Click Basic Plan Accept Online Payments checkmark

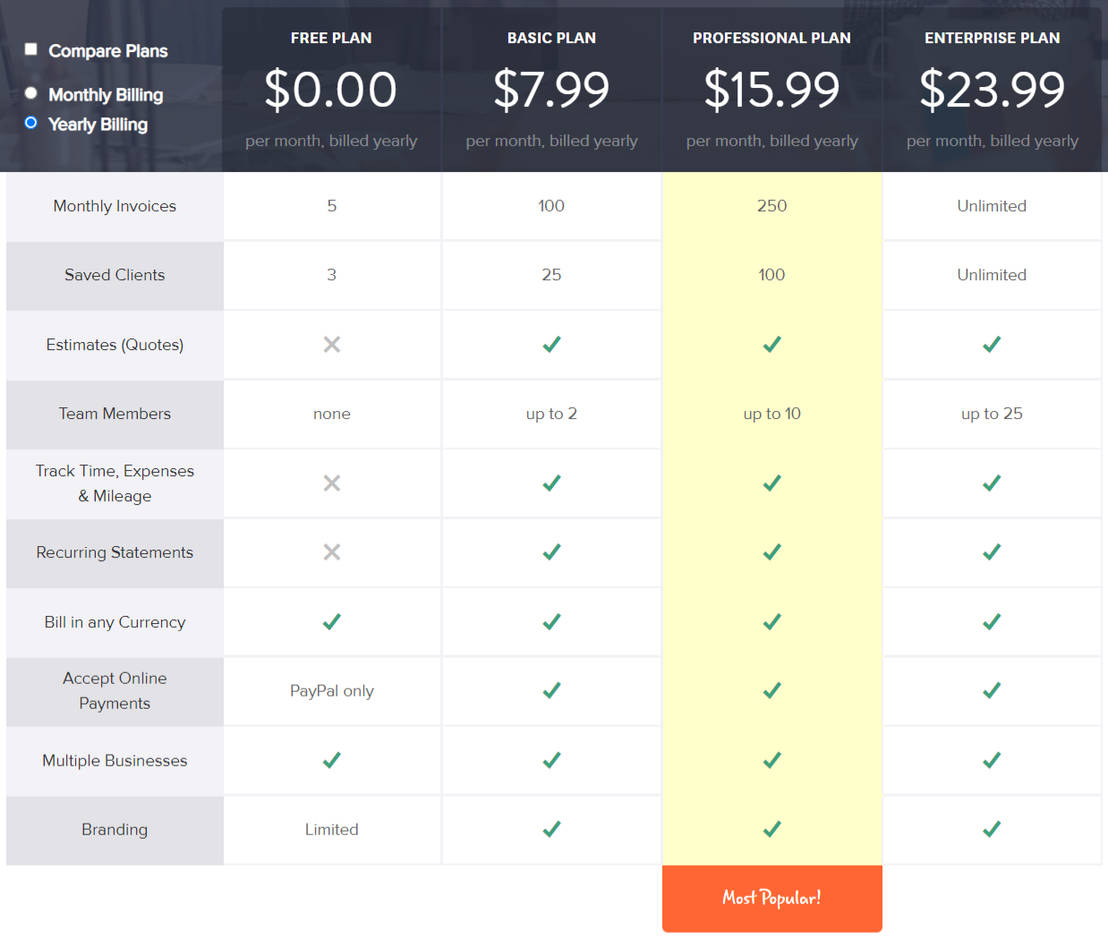coord(551,690)
